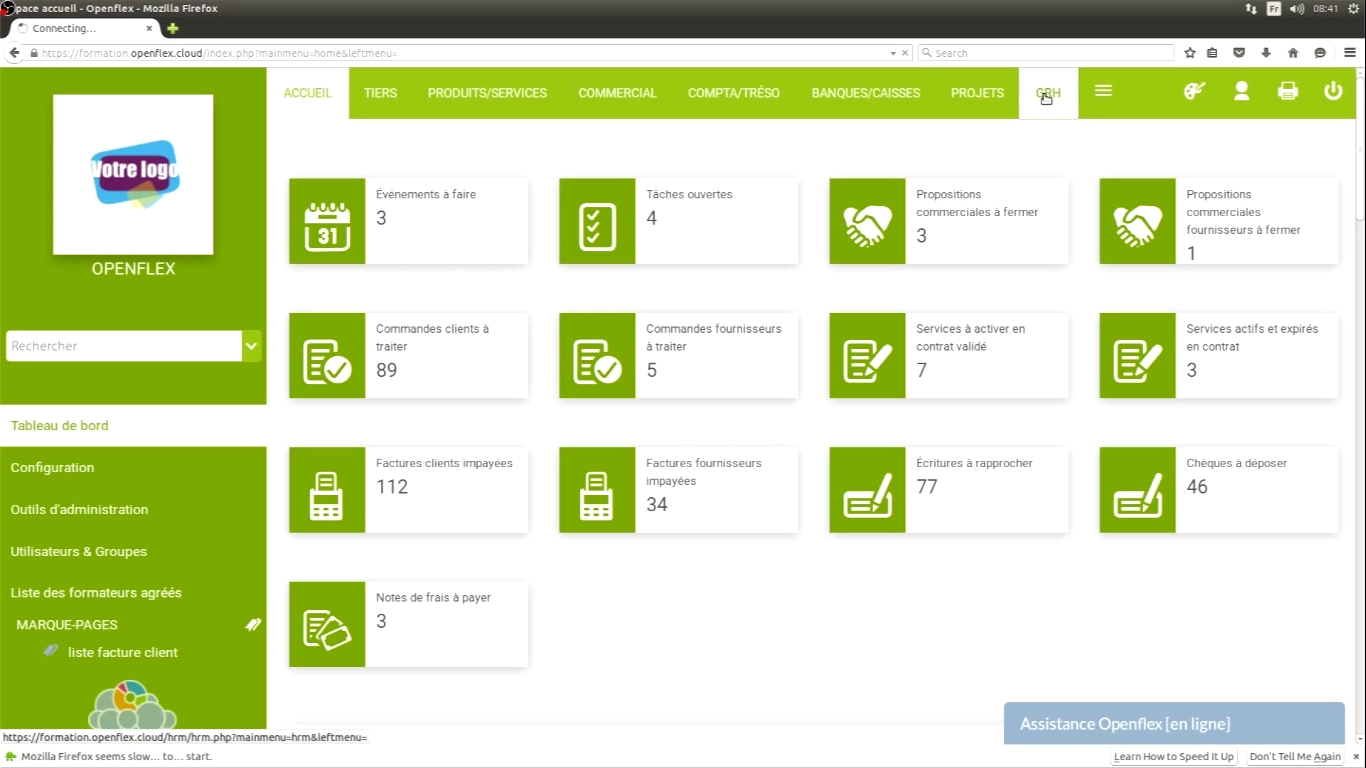The image size is (1366, 768).
Task: Click the Propositions commerciales fournisseurs handshake icon
Action: (1137, 222)
